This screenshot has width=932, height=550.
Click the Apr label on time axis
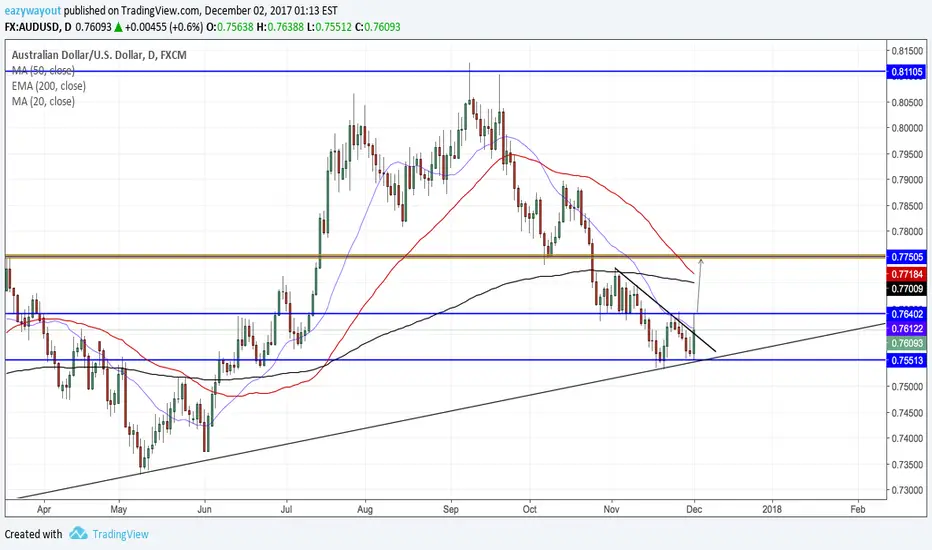tap(43, 509)
